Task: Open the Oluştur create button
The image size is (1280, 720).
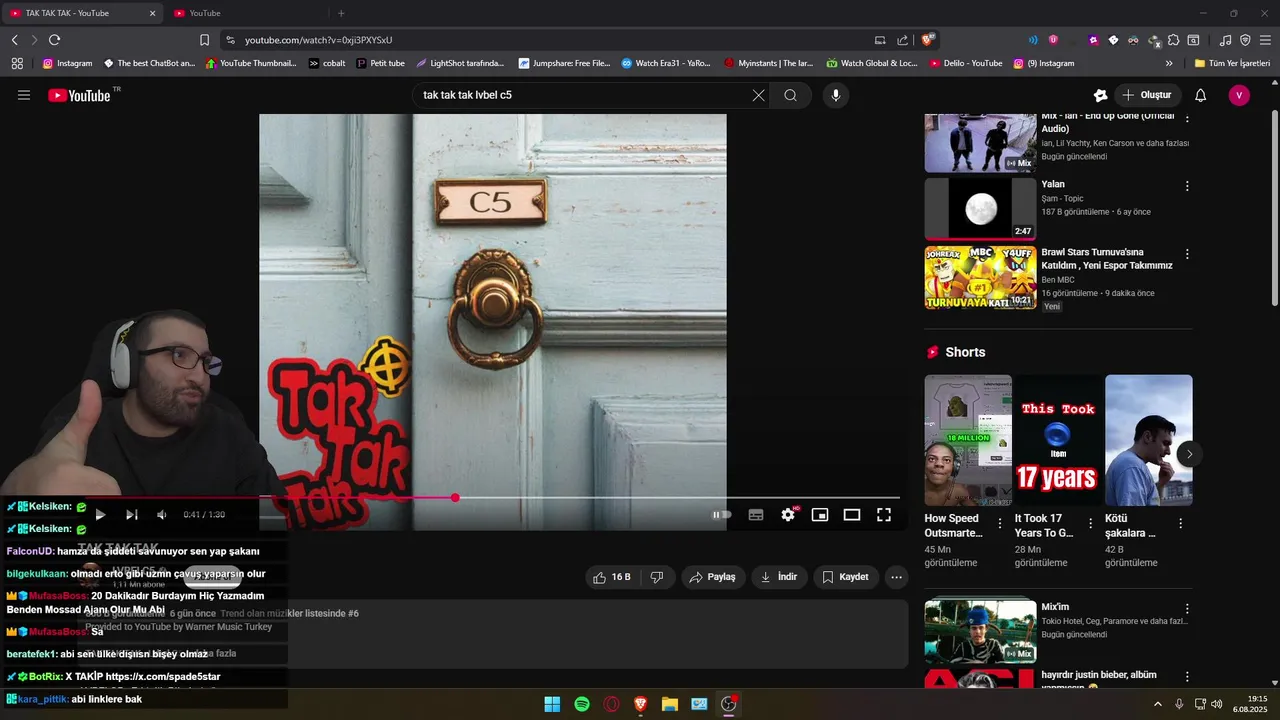Action: point(1147,95)
